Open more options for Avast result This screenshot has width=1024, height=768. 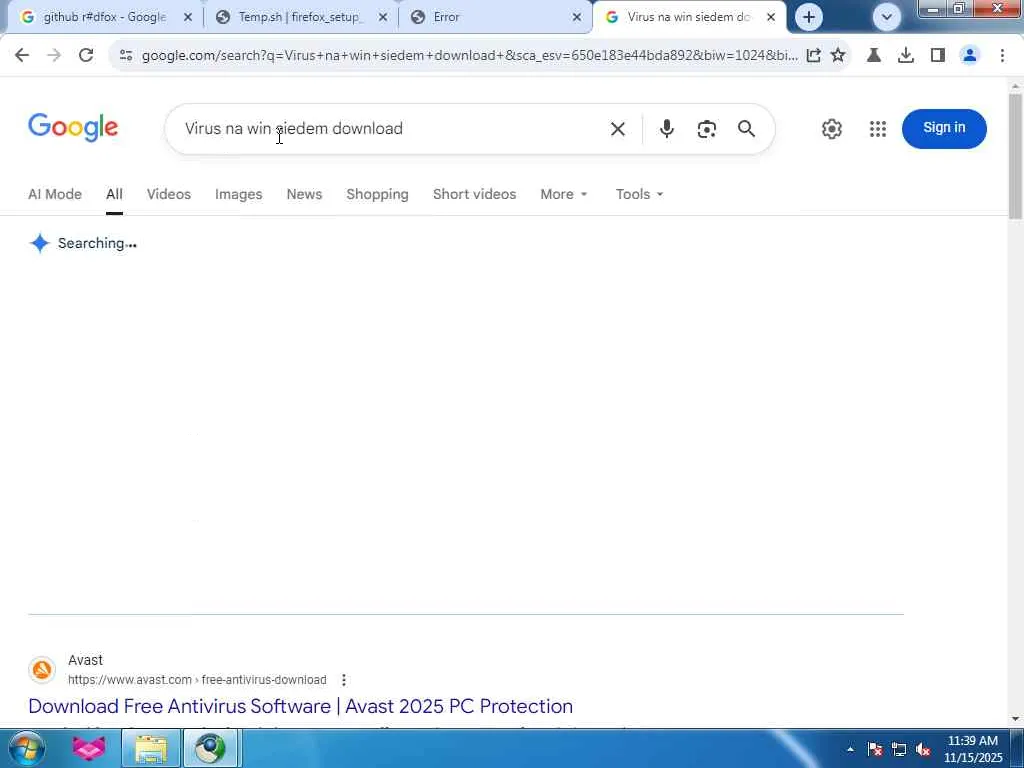click(x=344, y=680)
